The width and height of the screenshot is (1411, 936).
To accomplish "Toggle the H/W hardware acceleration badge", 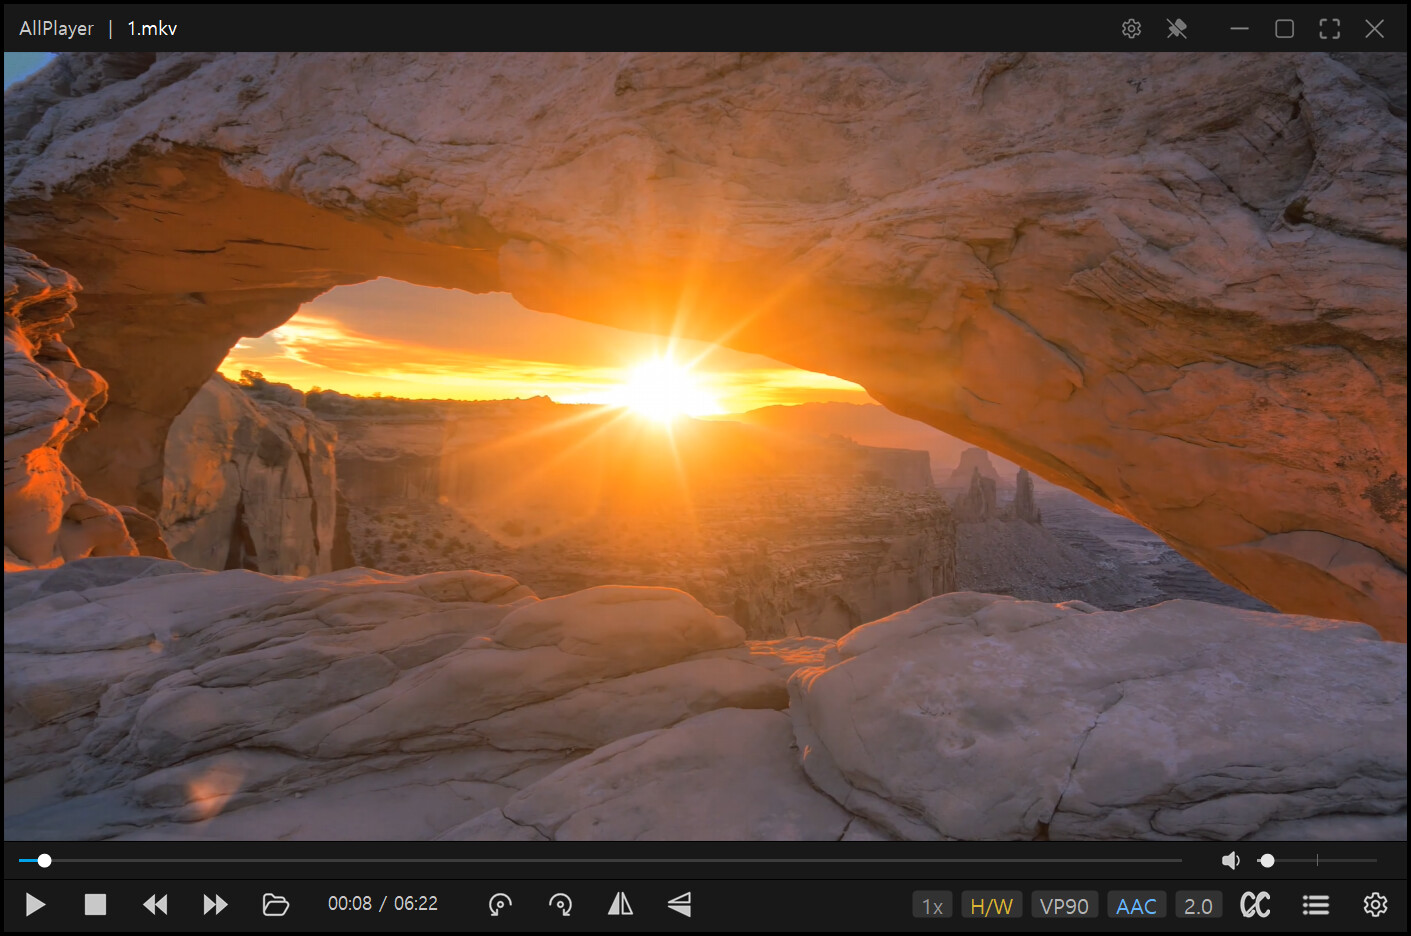I will coord(991,906).
